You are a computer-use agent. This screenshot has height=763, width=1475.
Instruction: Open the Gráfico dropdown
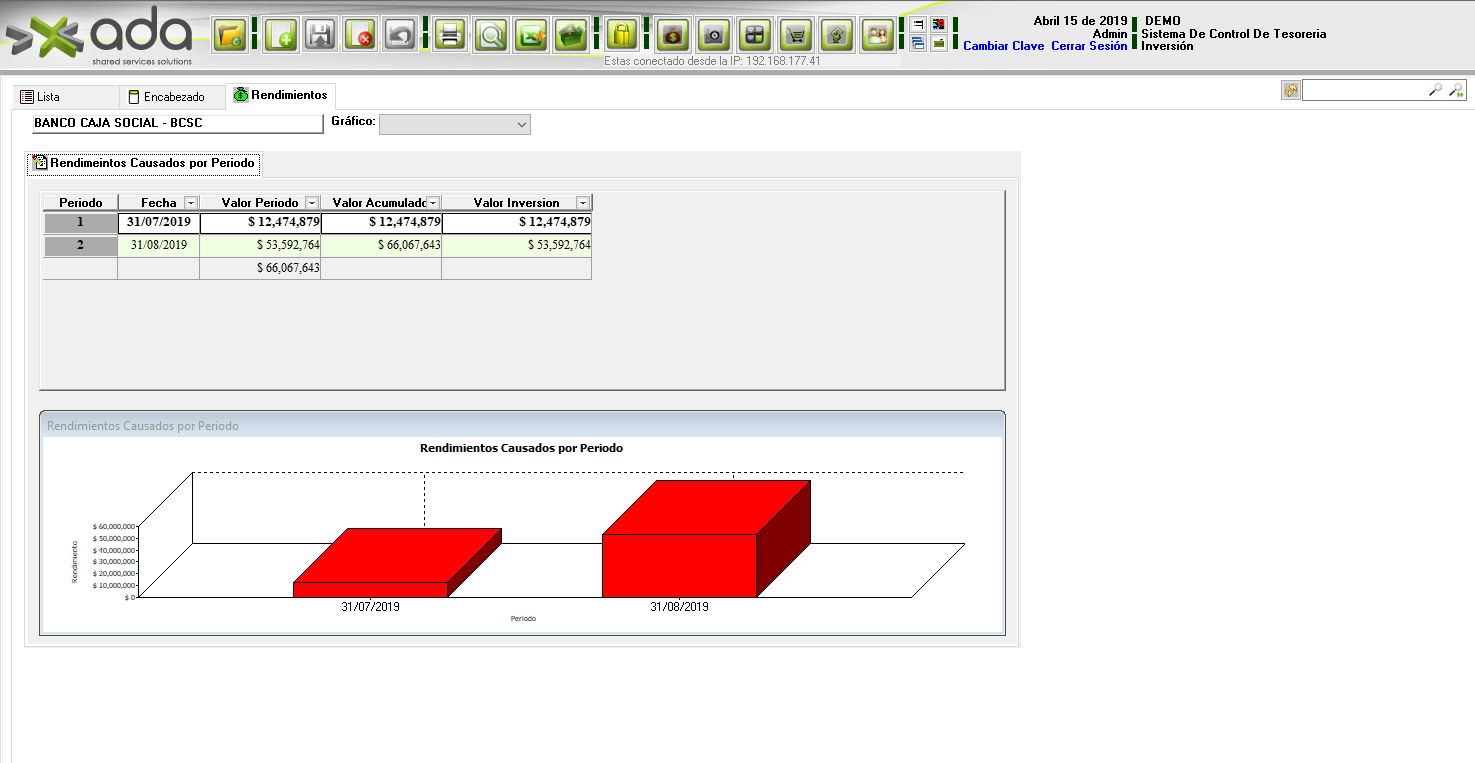coord(455,124)
